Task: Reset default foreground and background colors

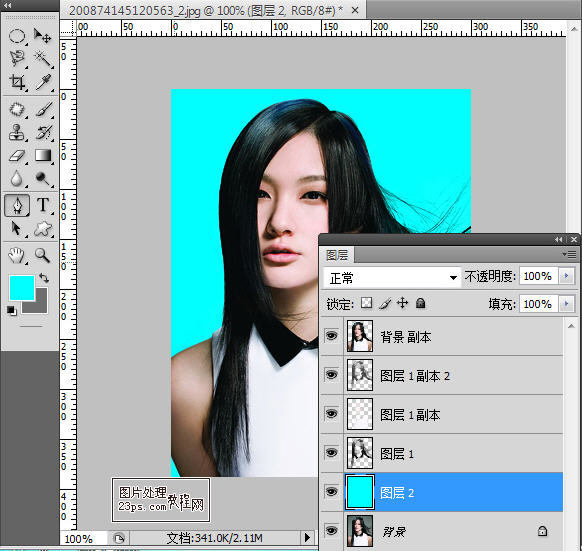Action: (x=12, y=310)
